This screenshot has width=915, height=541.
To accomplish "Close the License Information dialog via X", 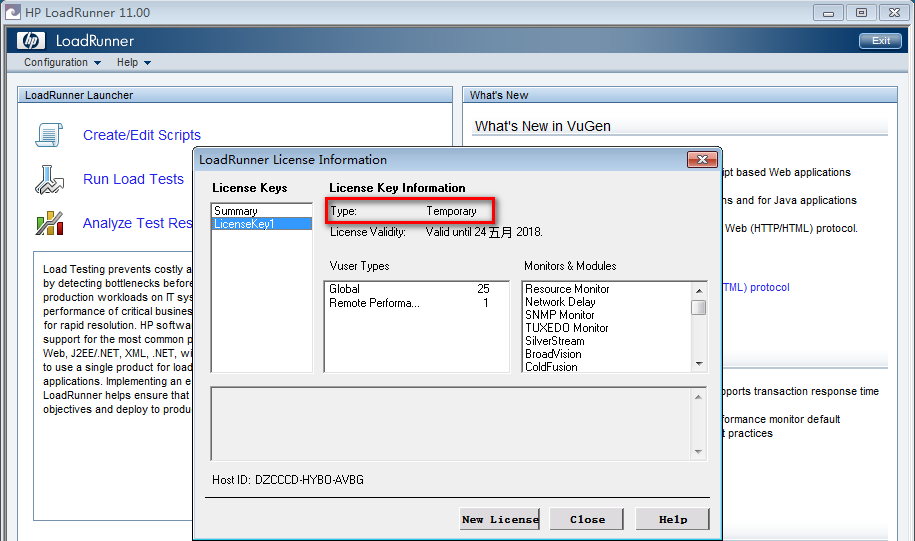I will 703,160.
